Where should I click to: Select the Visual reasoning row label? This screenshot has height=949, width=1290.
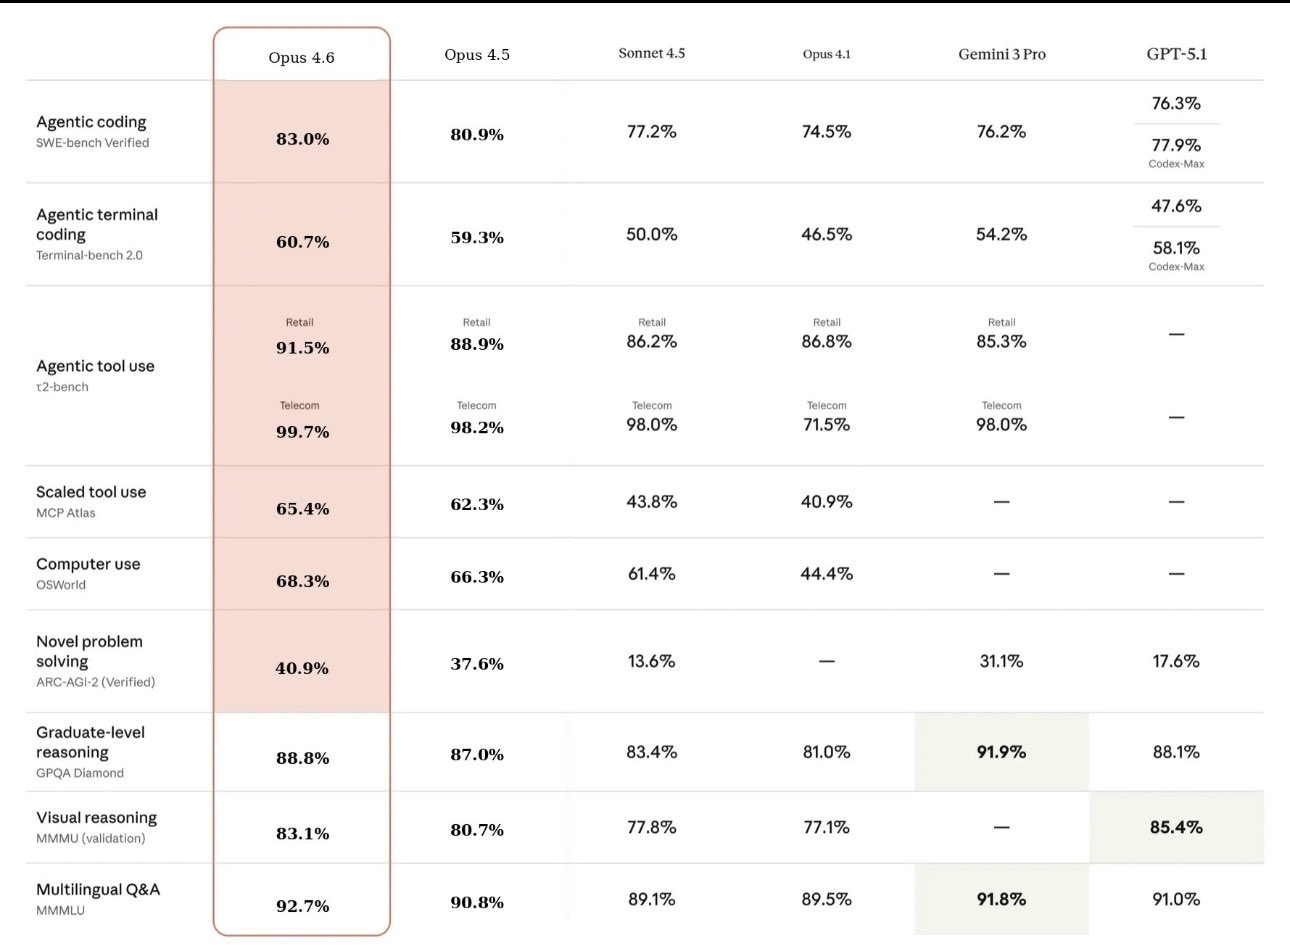point(96,818)
